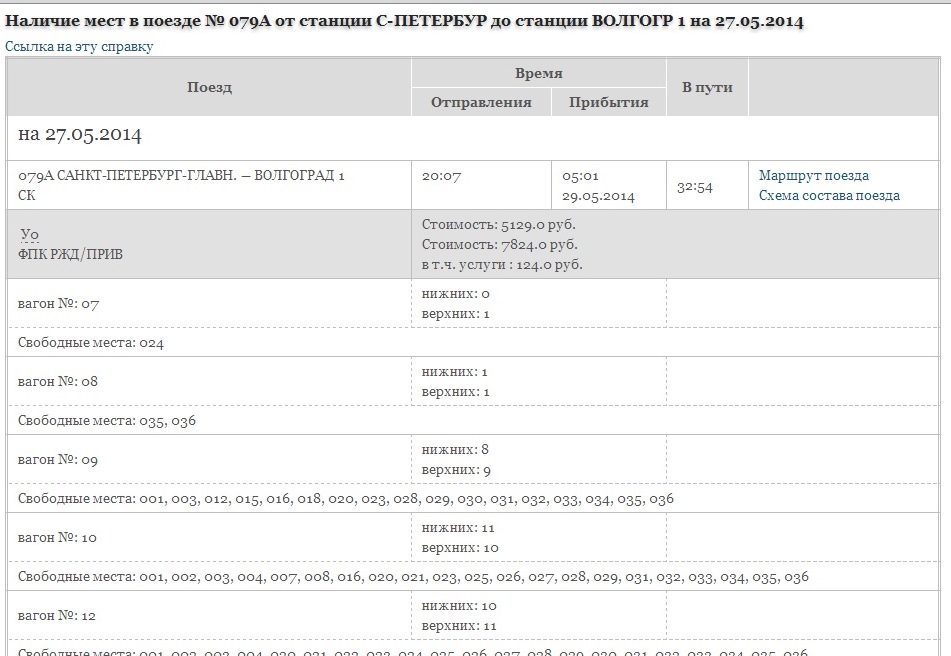Click the departure time 20:07
This screenshot has width=951, height=656.
(x=441, y=176)
